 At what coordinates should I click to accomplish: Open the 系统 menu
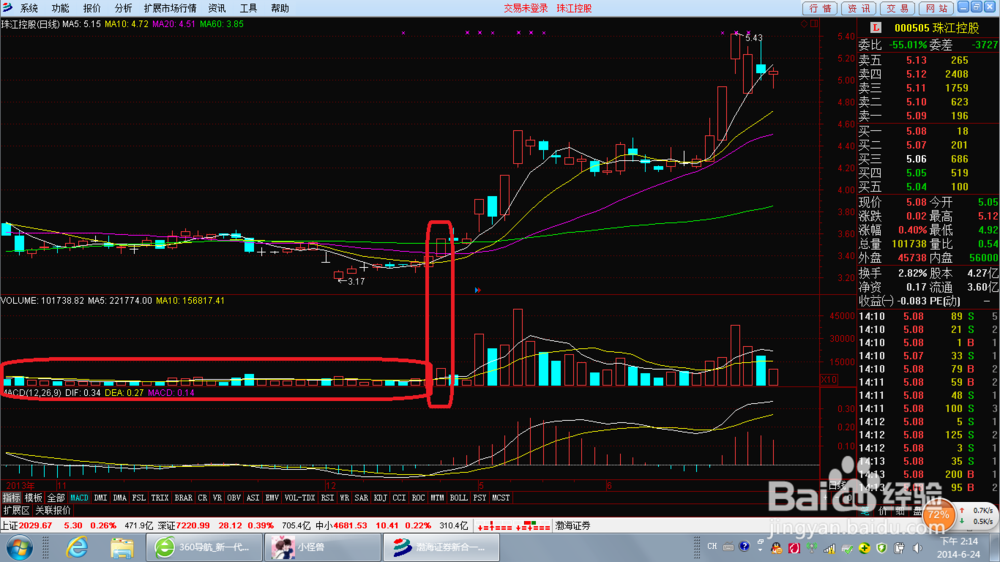(29, 8)
